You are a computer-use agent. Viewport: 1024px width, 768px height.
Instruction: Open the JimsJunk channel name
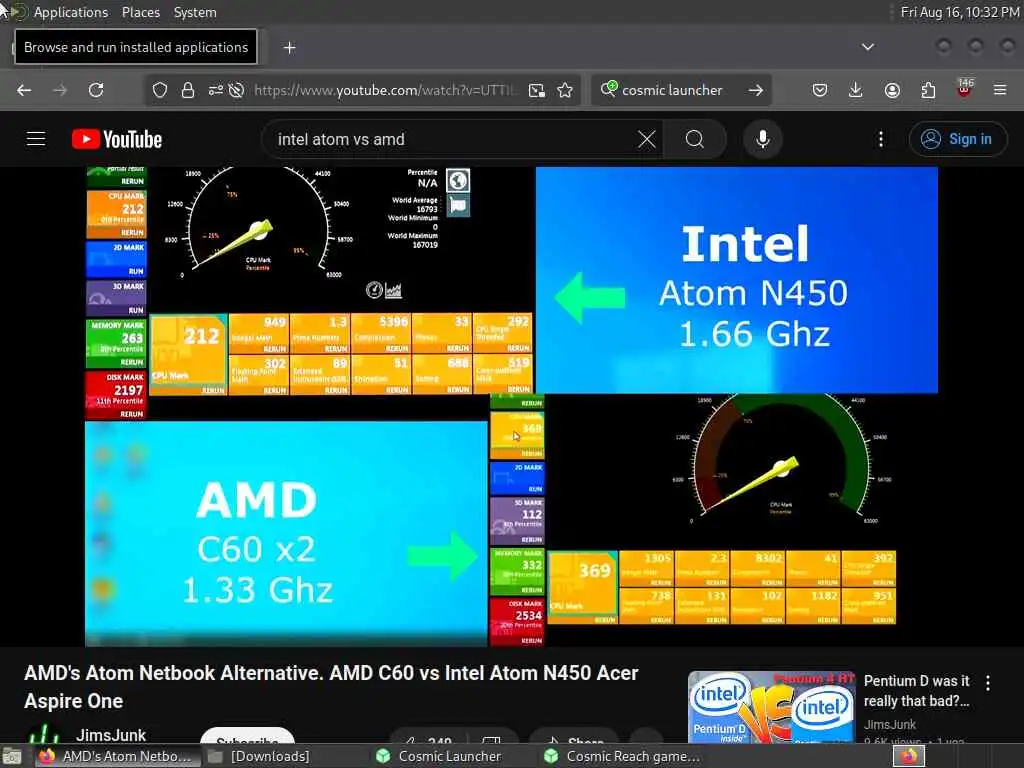[x=111, y=735]
